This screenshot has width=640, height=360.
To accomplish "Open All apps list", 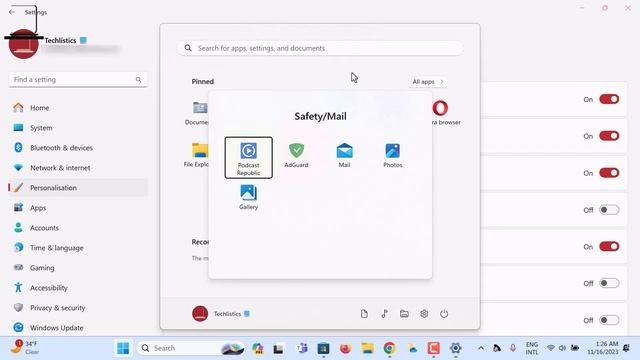I will [427, 82].
